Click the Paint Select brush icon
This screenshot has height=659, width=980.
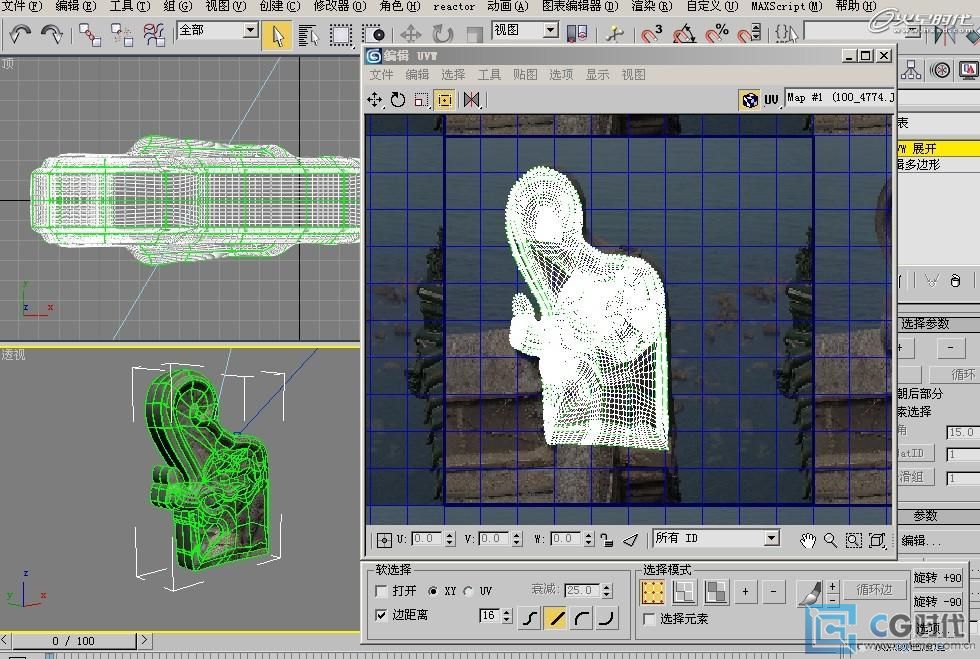click(811, 592)
